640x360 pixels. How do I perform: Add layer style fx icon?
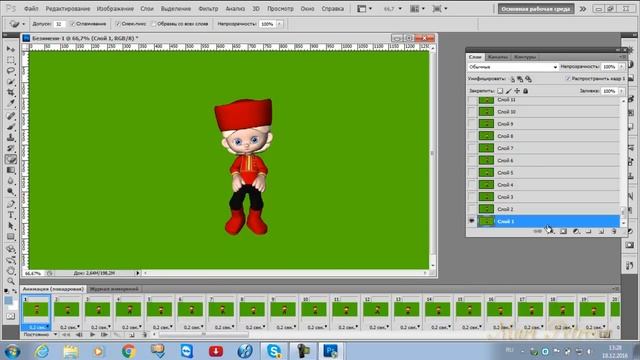[550, 231]
